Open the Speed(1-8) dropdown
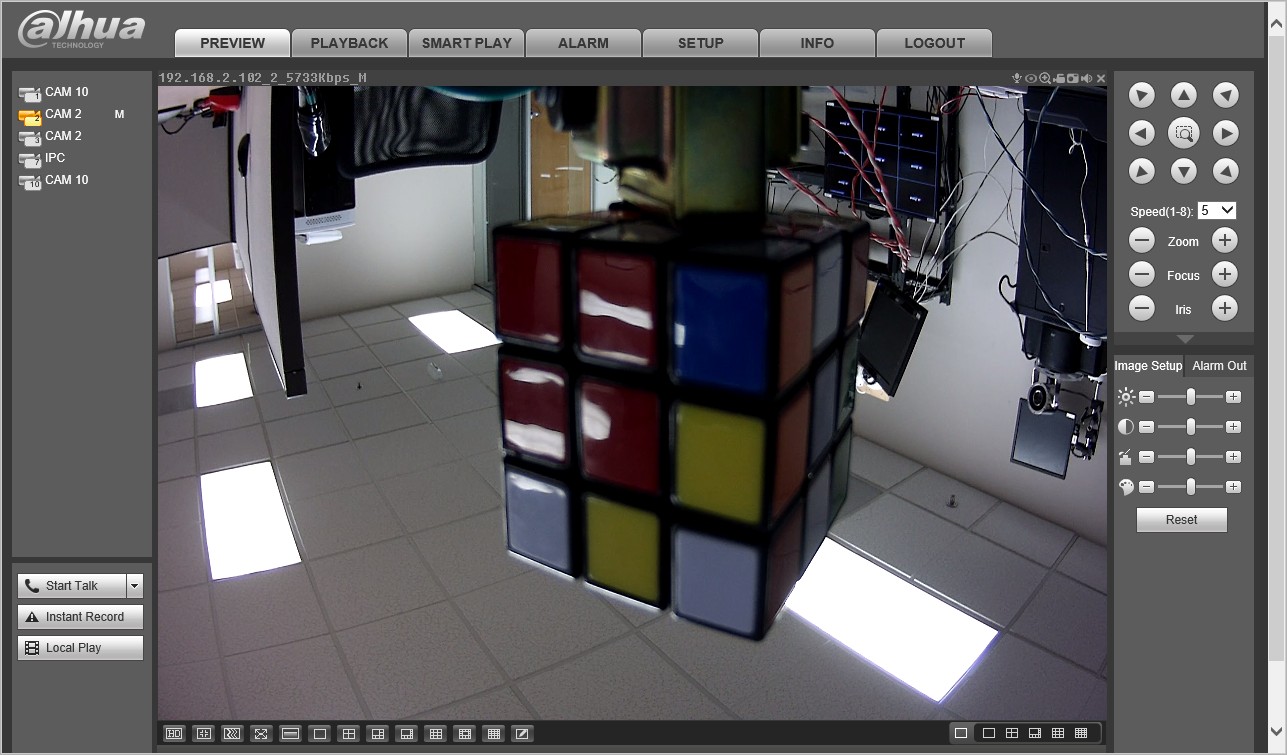This screenshot has width=1287, height=755. coord(1217,211)
